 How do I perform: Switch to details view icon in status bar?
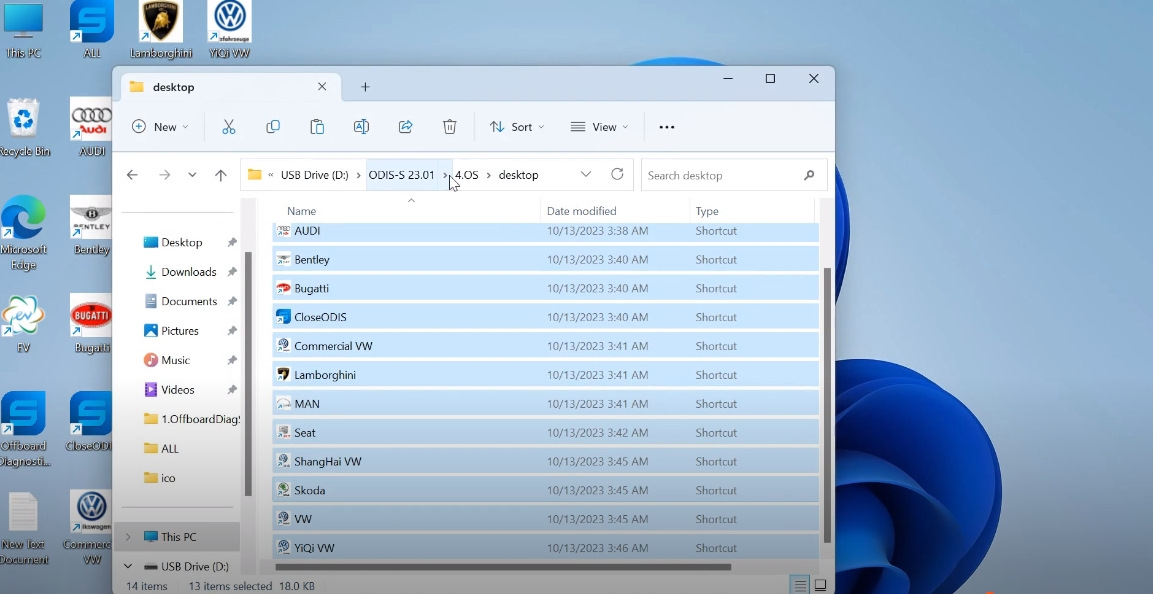799,586
